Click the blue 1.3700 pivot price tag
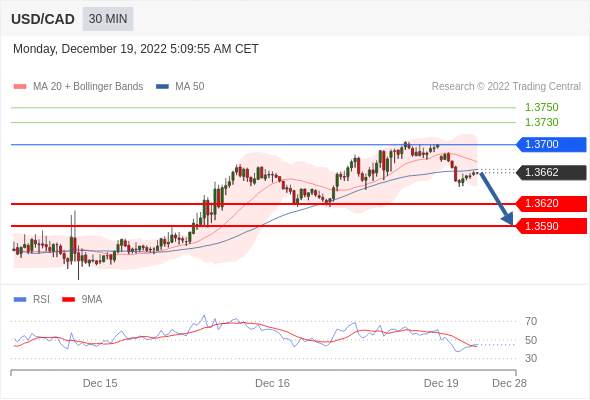 click(x=552, y=144)
